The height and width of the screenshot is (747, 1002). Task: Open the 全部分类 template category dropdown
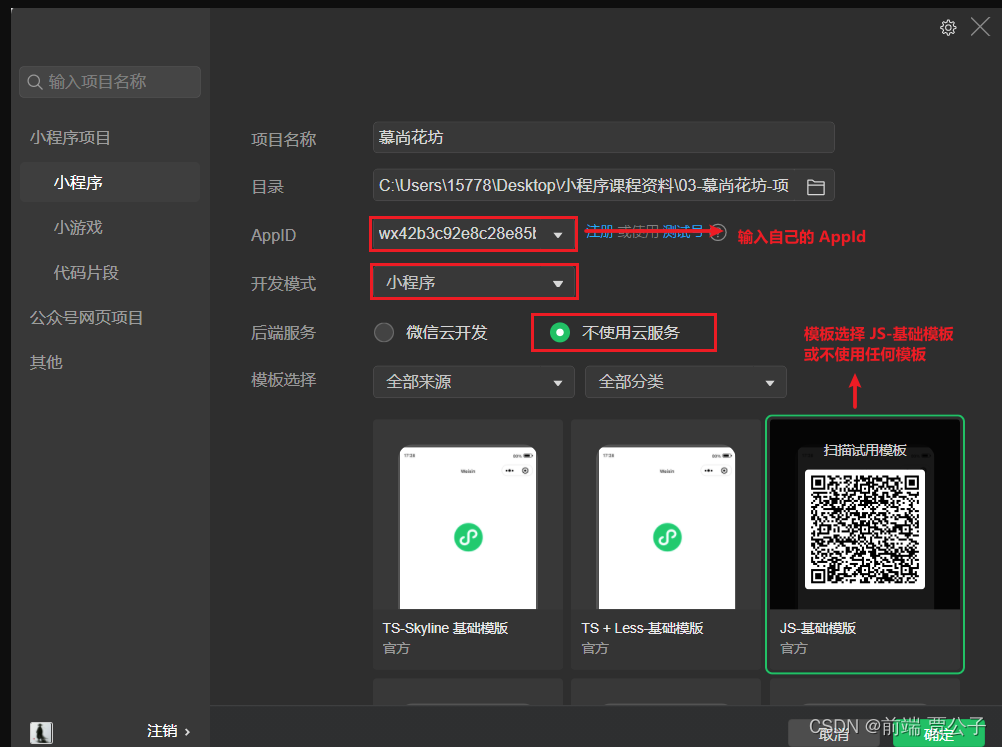click(685, 381)
